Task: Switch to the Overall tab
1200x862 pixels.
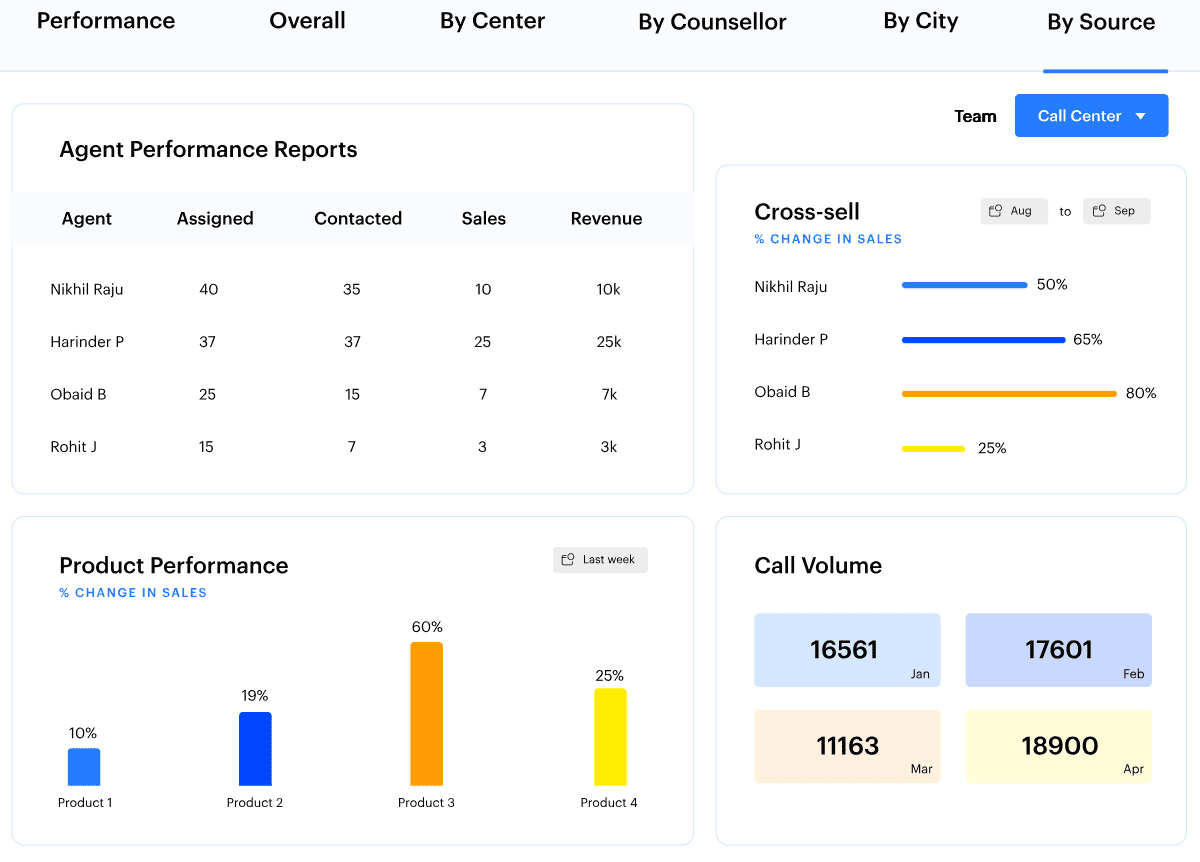Action: click(x=308, y=21)
